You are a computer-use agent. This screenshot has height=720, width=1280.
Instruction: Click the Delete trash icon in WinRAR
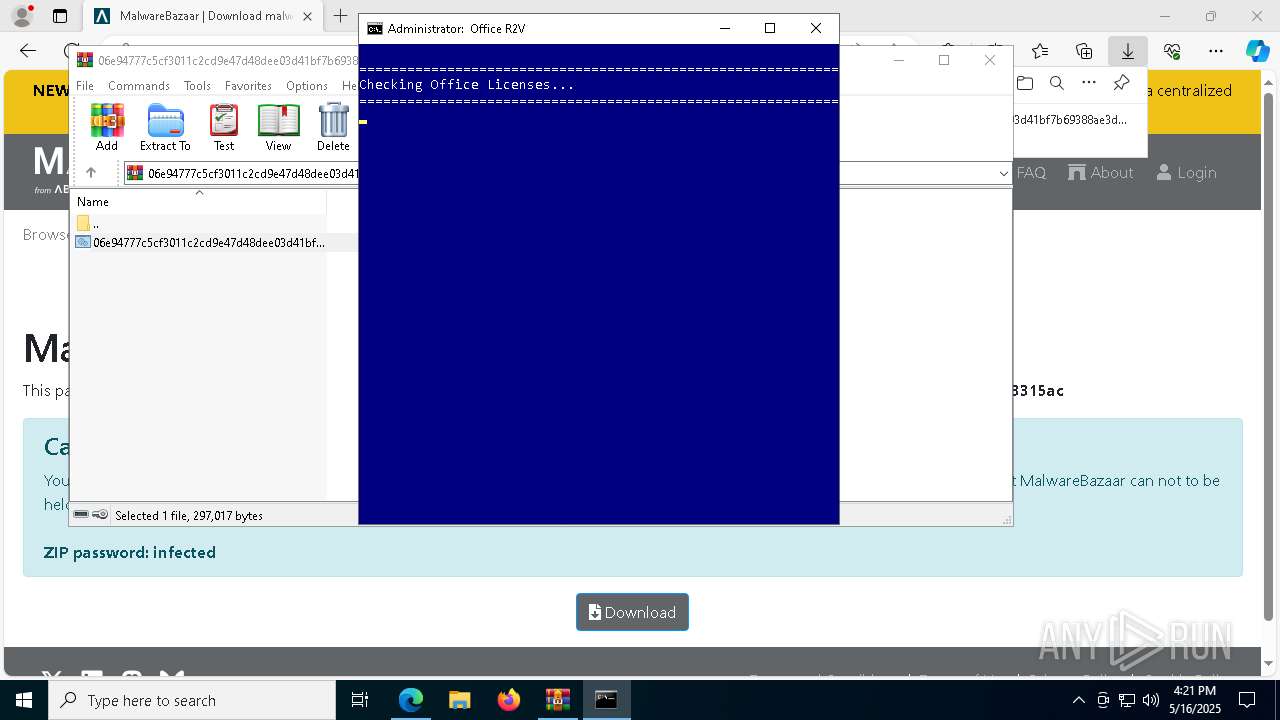point(333,127)
